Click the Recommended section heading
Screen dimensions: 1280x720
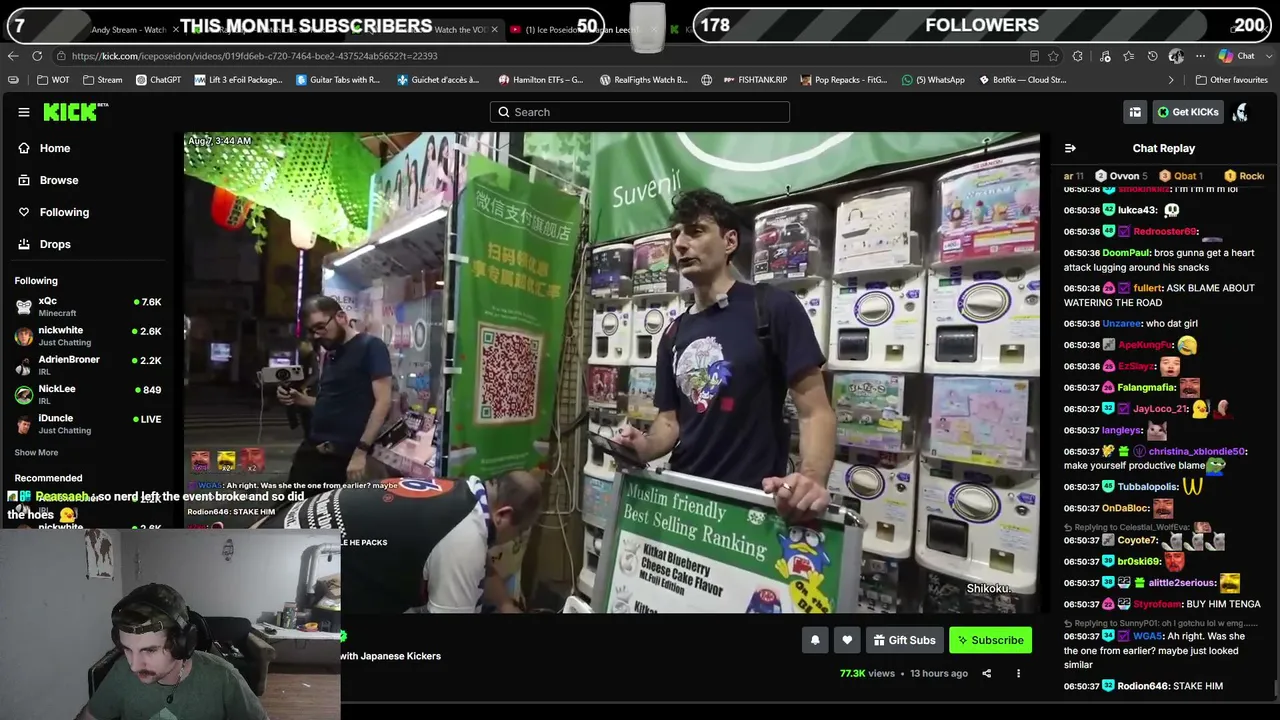point(48,478)
